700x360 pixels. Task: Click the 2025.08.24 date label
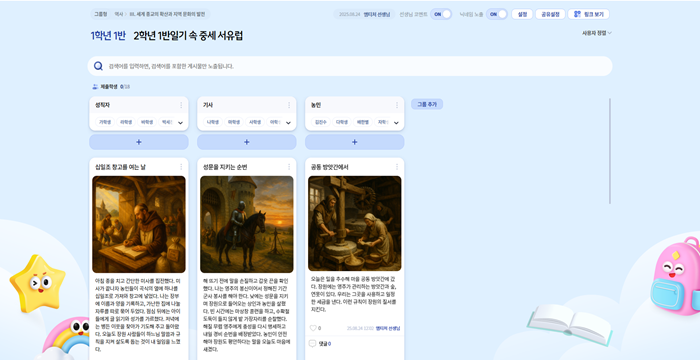pos(349,14)
